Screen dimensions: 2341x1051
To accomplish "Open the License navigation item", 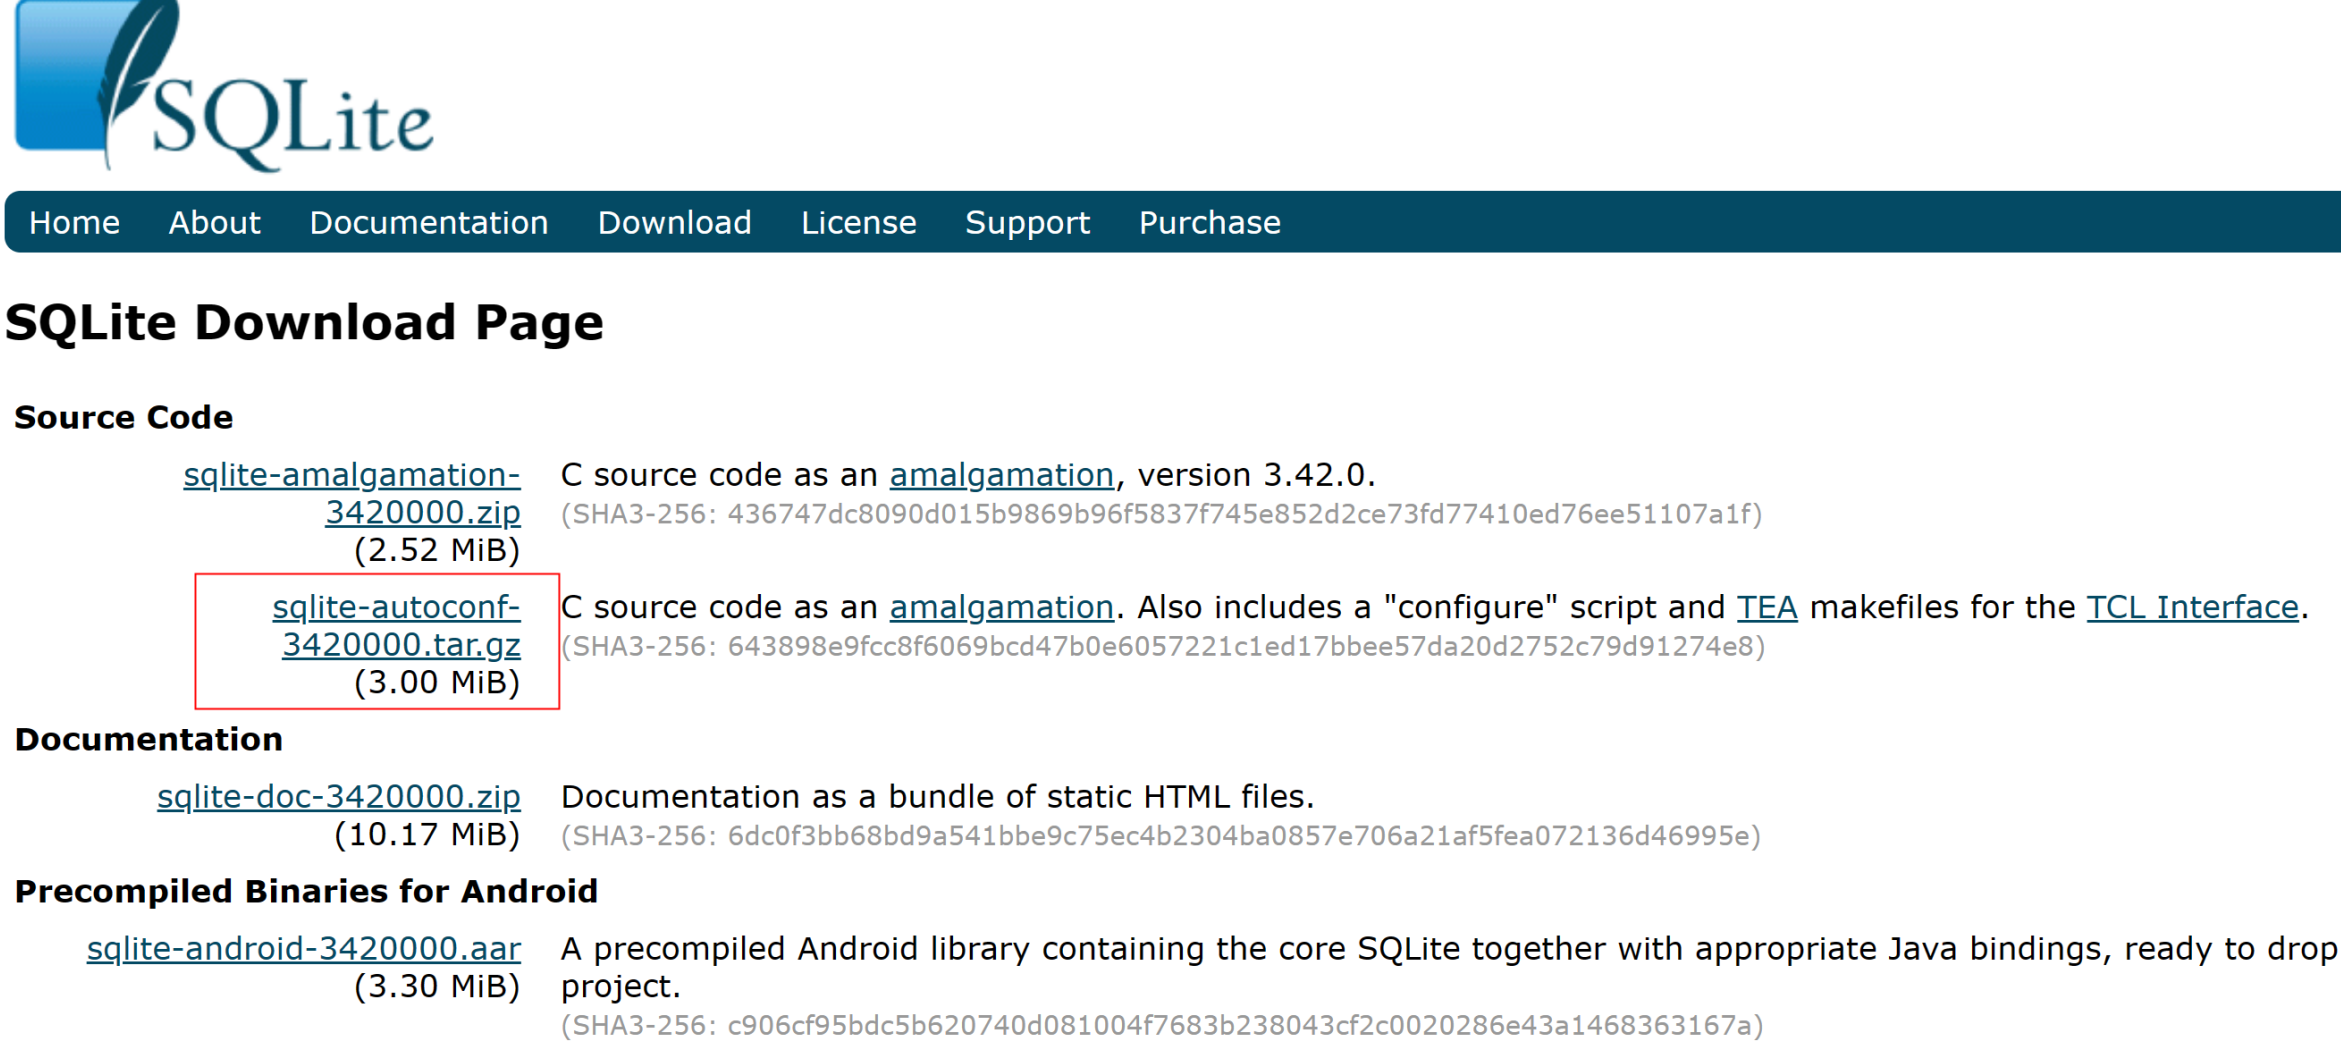I will tap(858, 222).
